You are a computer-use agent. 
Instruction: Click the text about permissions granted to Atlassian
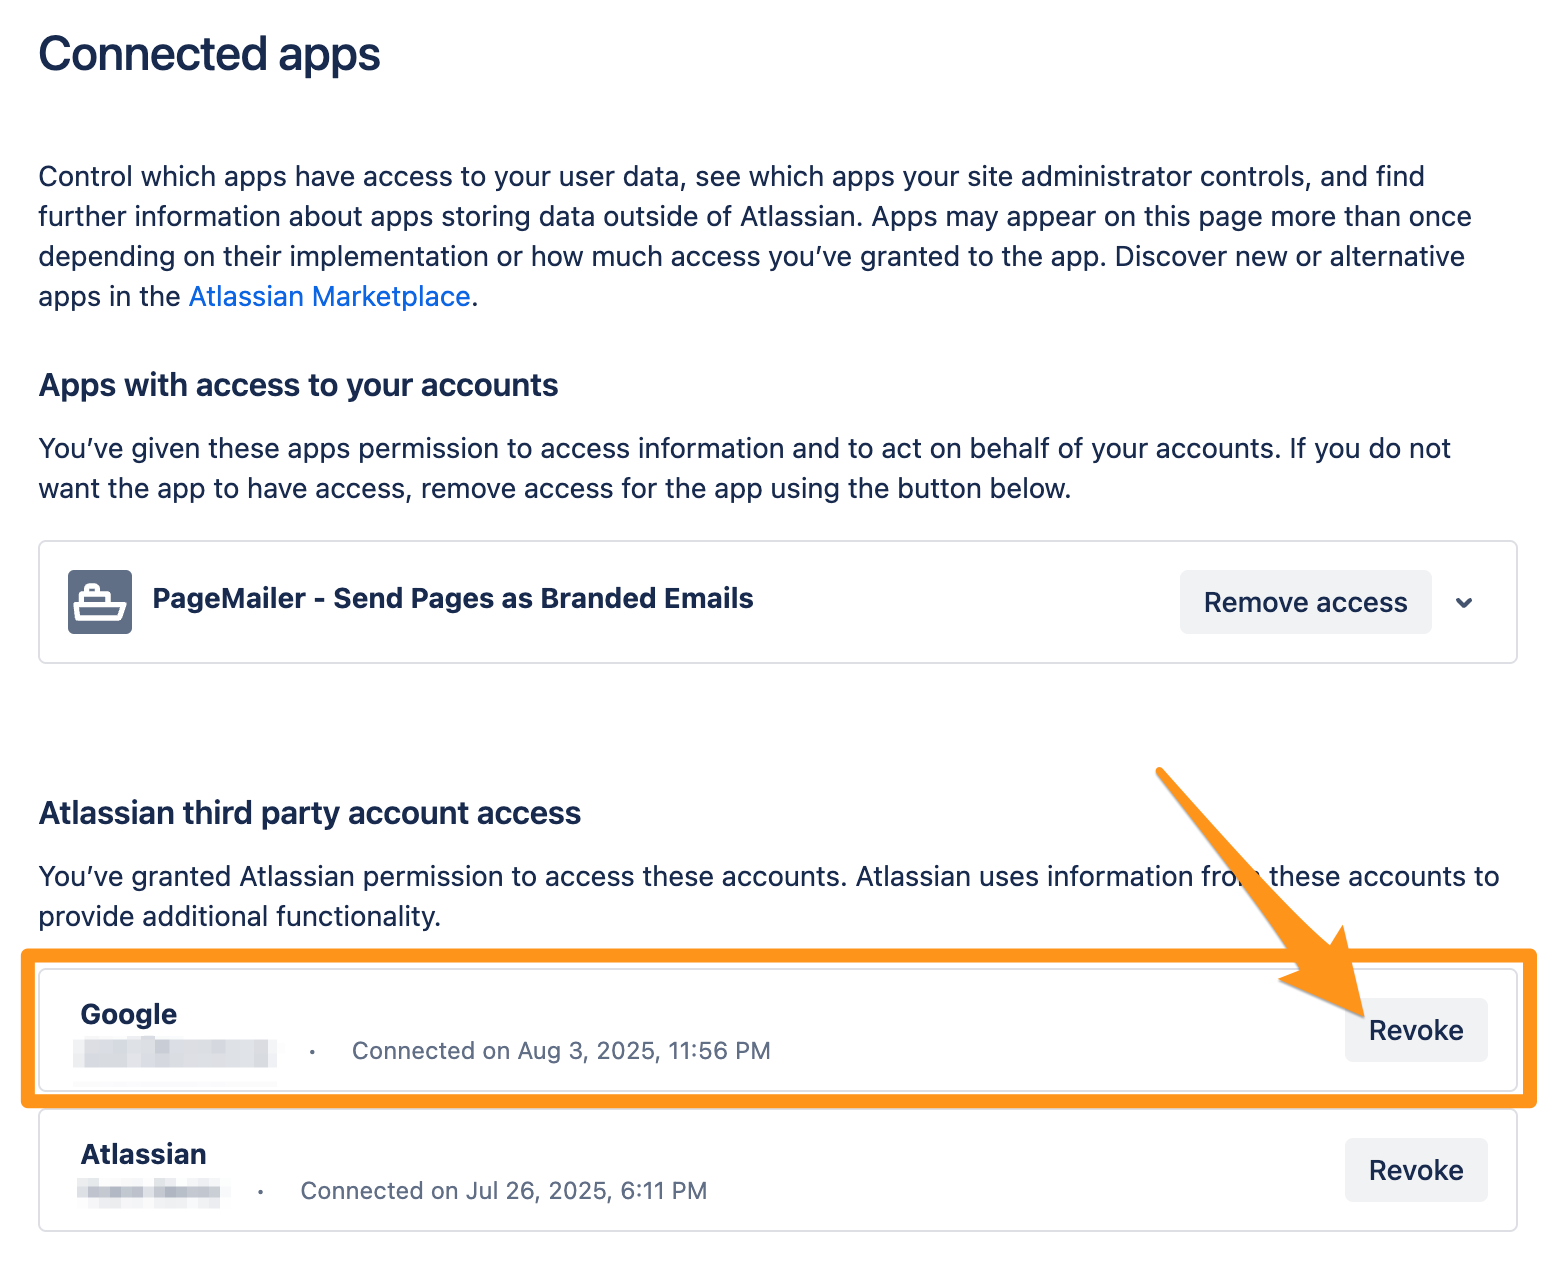[768, 896]
